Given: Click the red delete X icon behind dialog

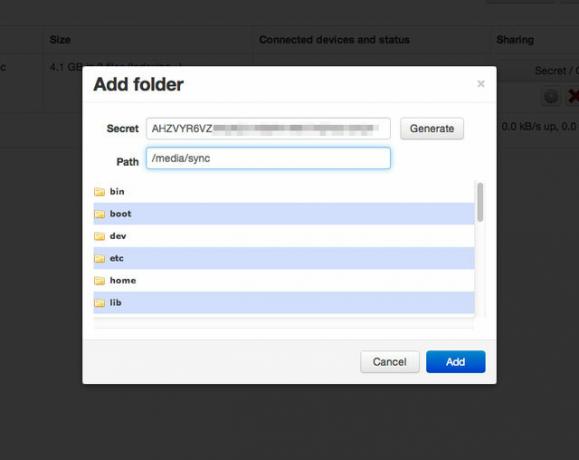Looking at the screenshot, I should click(573, 97).
